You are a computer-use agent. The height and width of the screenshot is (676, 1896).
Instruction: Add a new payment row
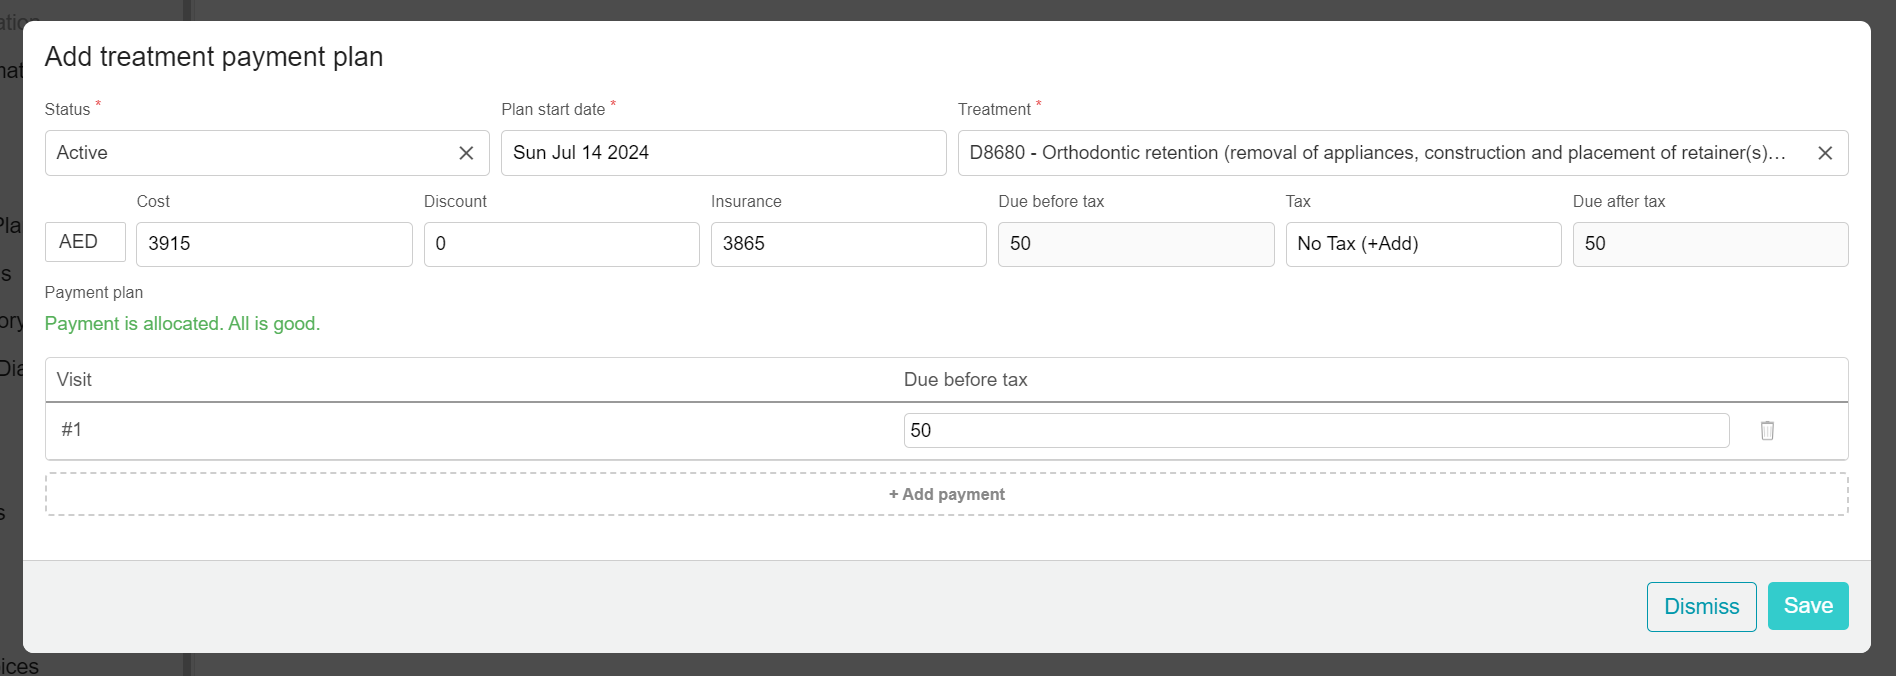click(x=946, y=494)
